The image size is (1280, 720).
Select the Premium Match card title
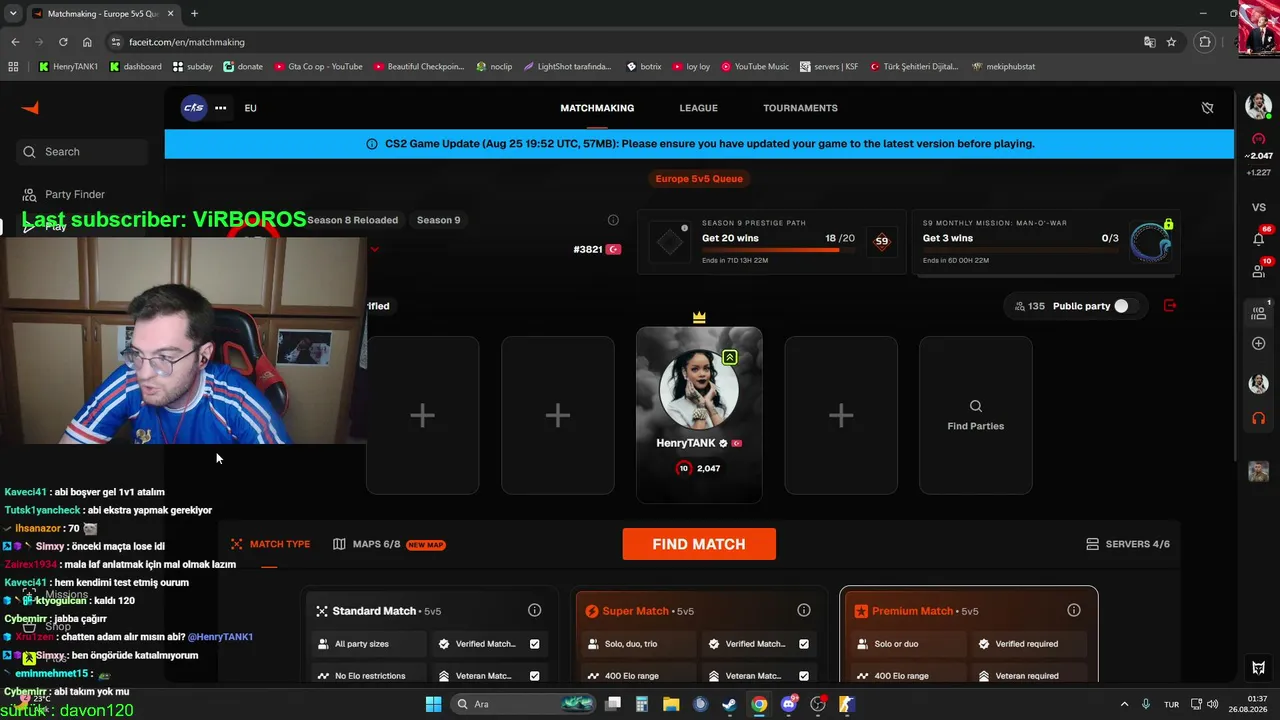[x=912, y=611]
